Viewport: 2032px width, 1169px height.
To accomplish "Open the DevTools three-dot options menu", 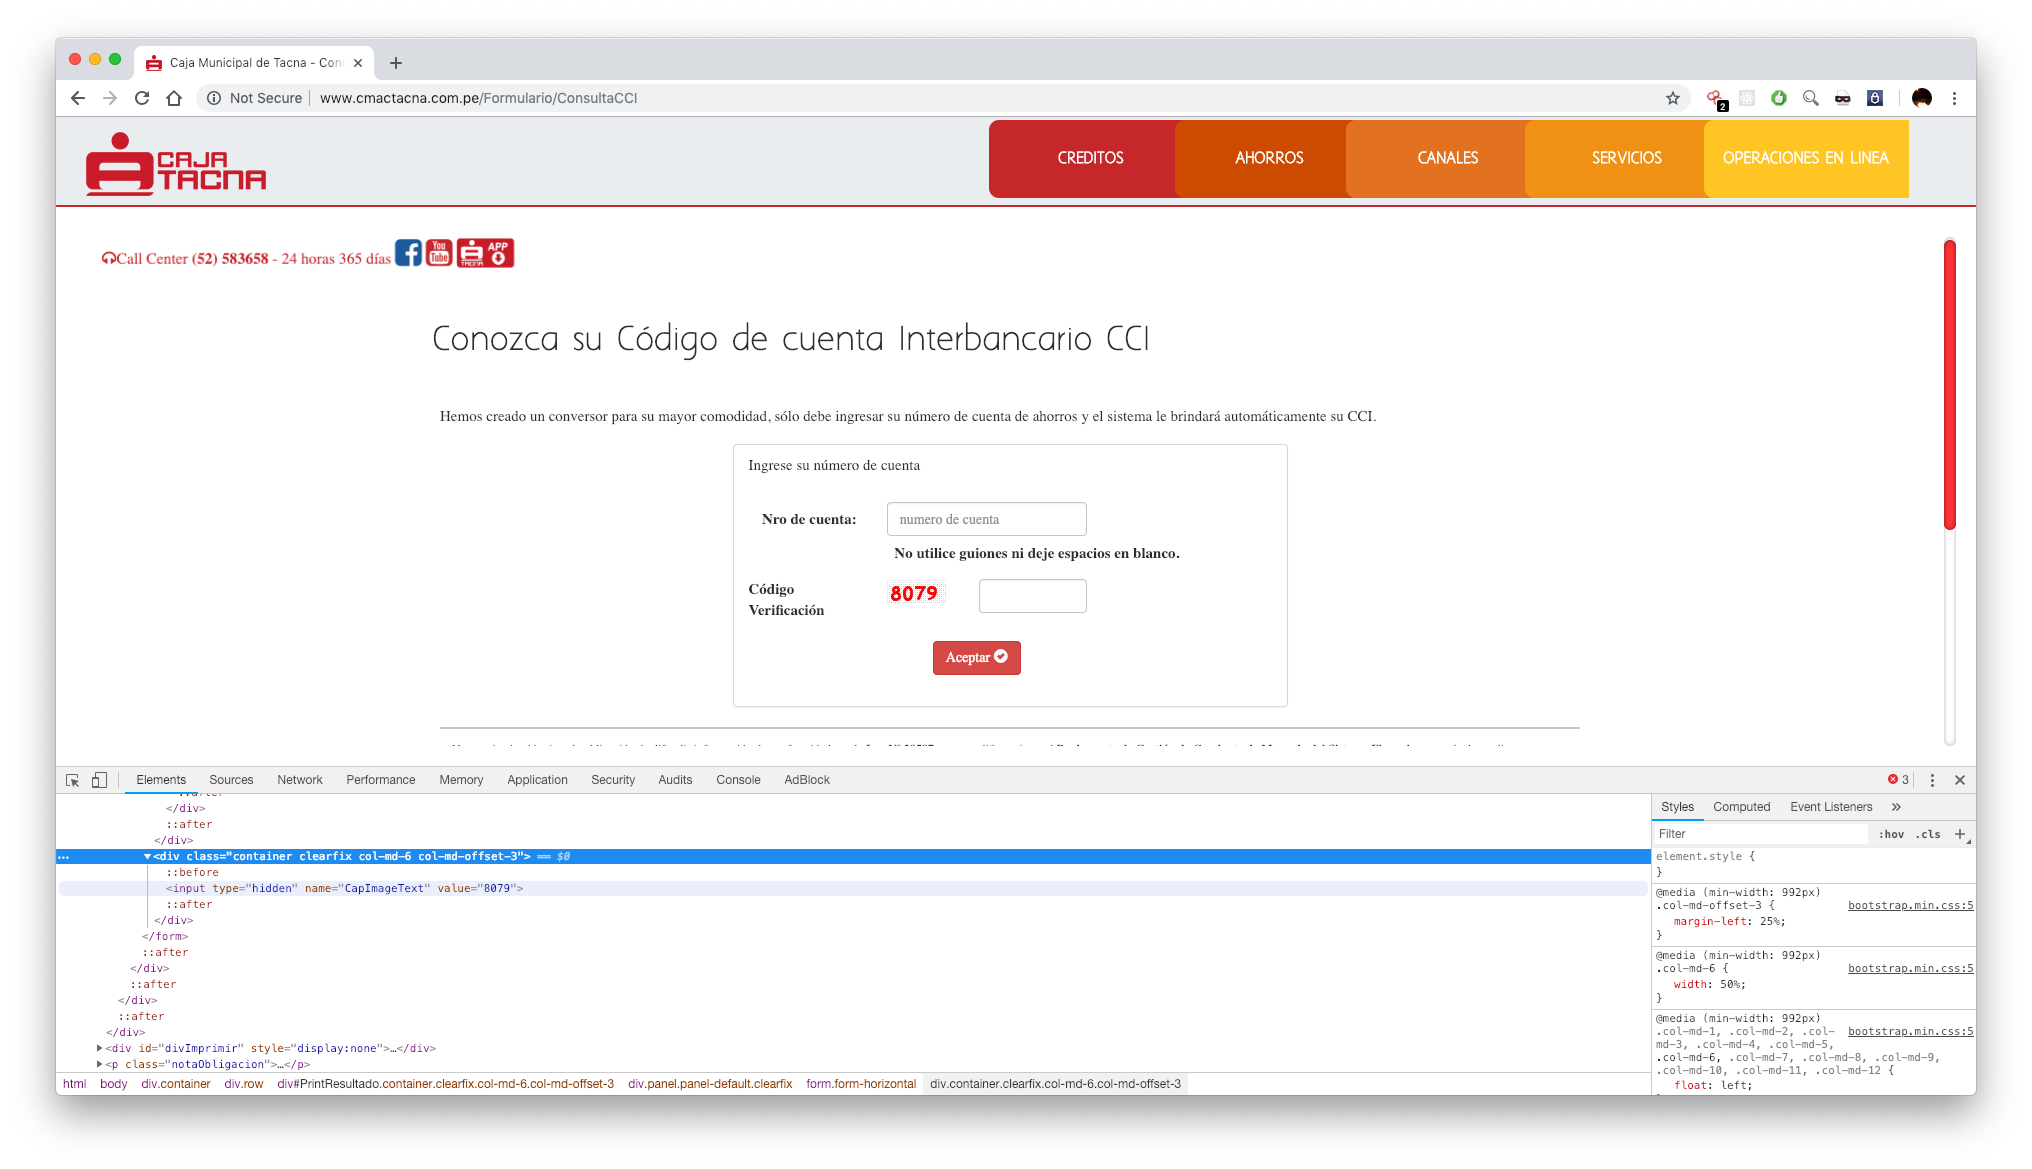I will (x=1934, y=779).
